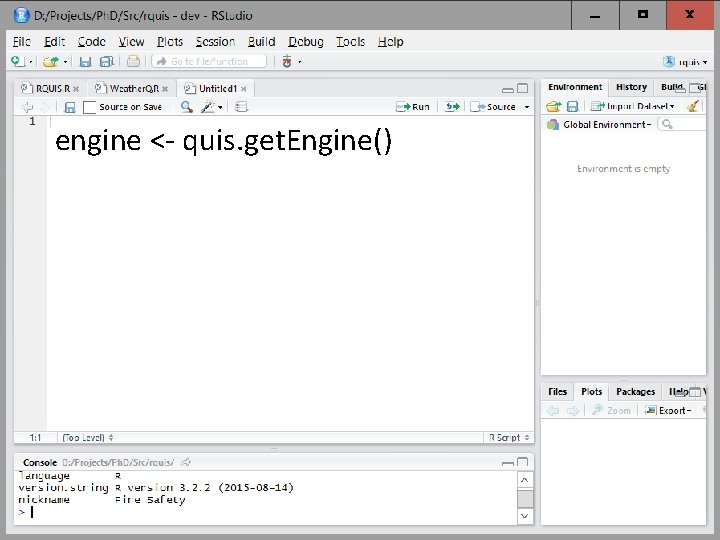Open the Tools menu
This screenshot has width=720, height=540.
[x=350, y=42]
